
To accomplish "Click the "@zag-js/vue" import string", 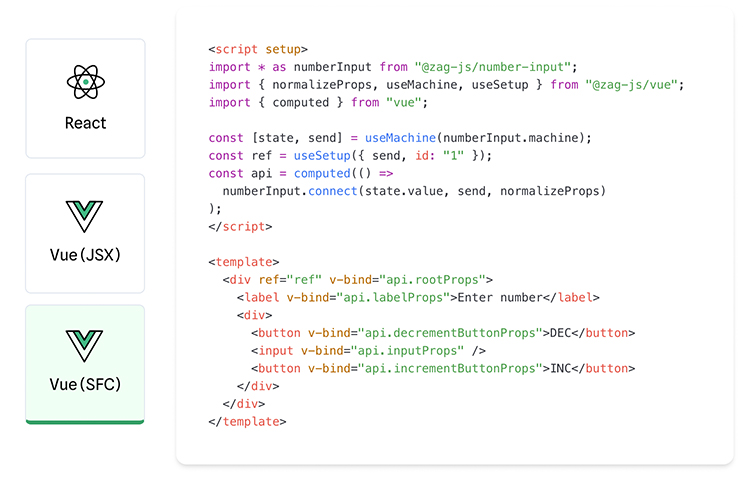I will pos(631,85).
